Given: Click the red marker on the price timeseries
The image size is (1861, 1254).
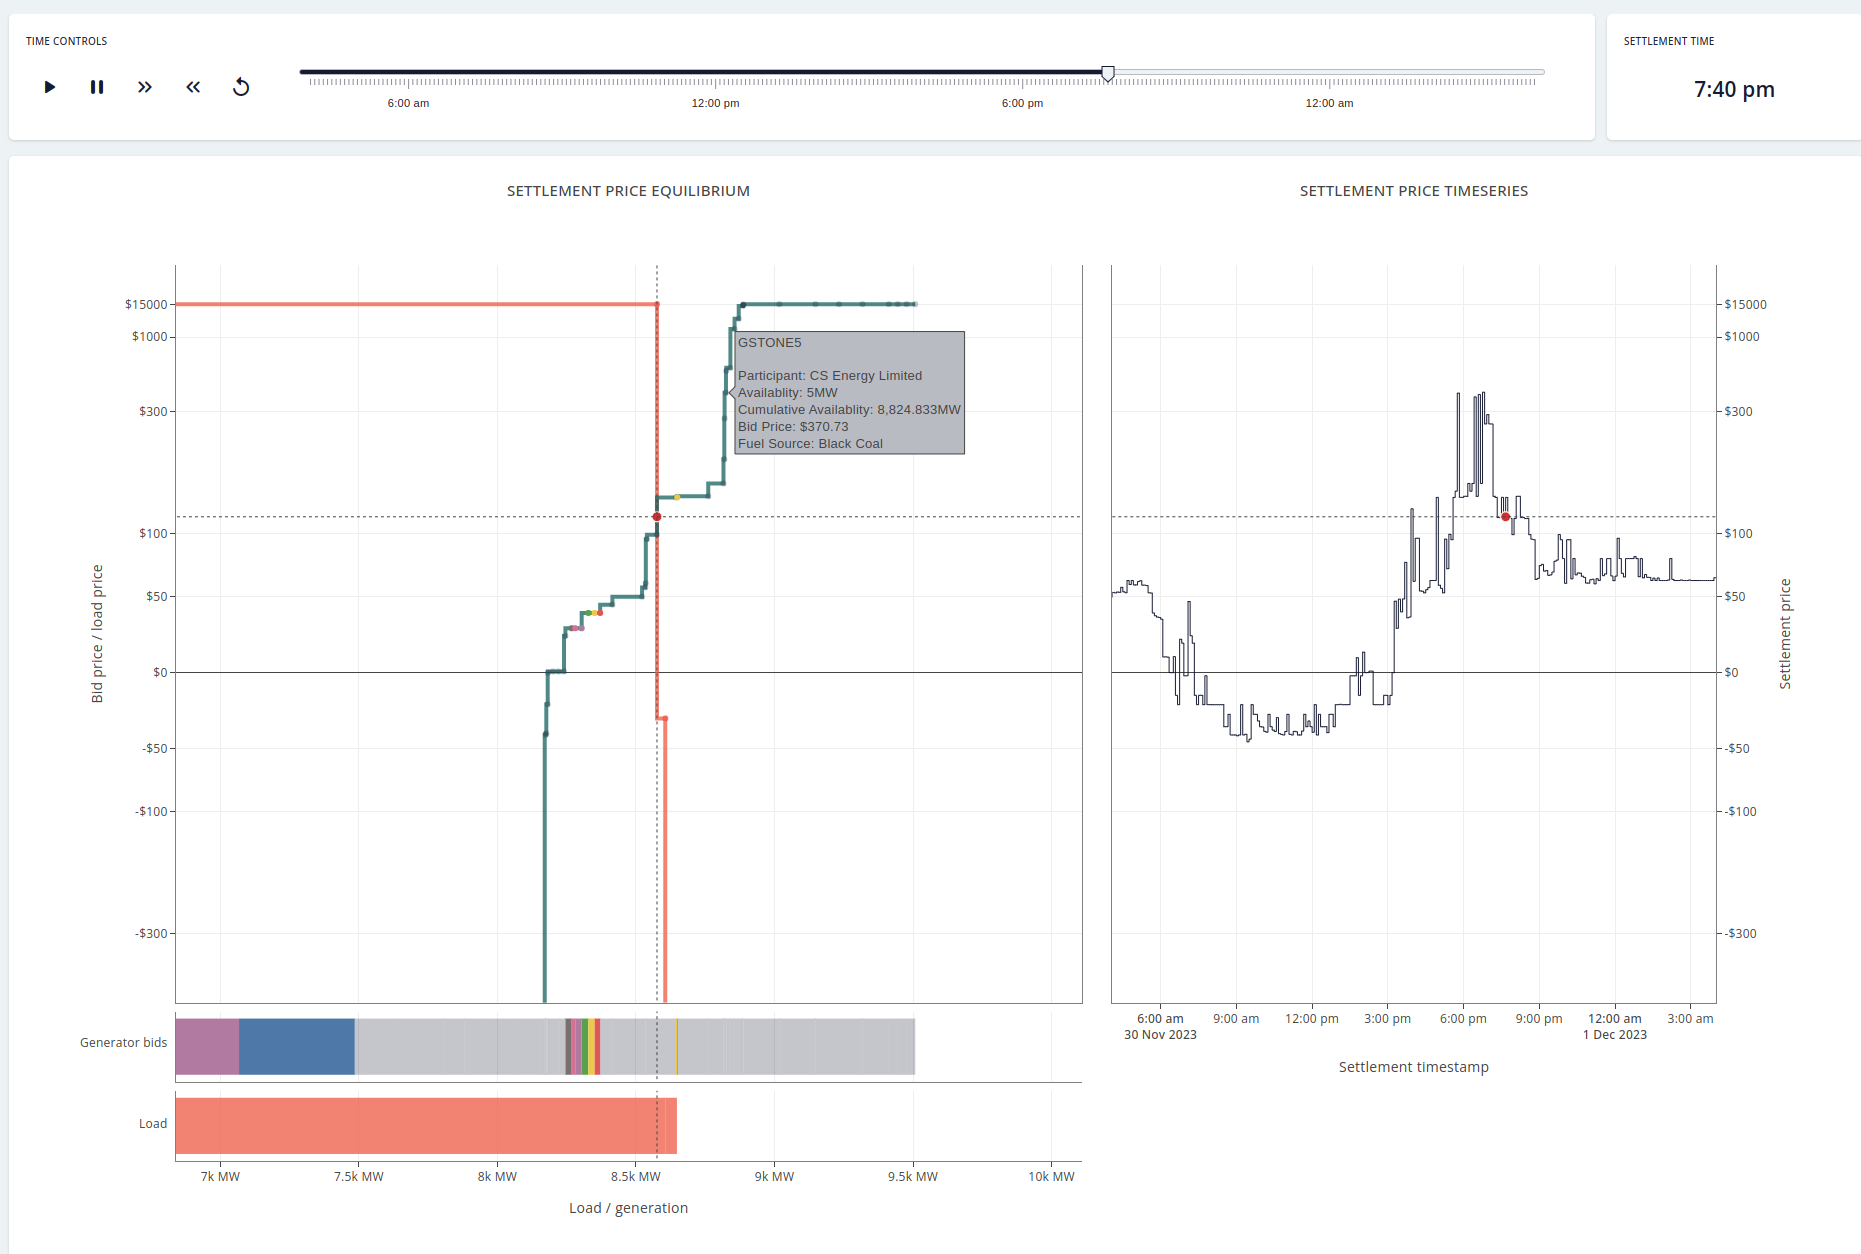Looking at the screenshot, I should point(1506,517).
